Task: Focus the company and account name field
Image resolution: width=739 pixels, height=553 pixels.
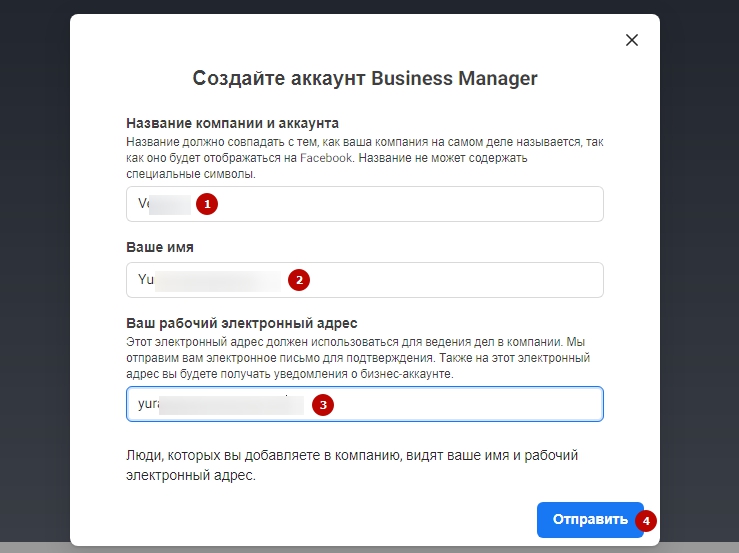Action: (x=400, y=204)
